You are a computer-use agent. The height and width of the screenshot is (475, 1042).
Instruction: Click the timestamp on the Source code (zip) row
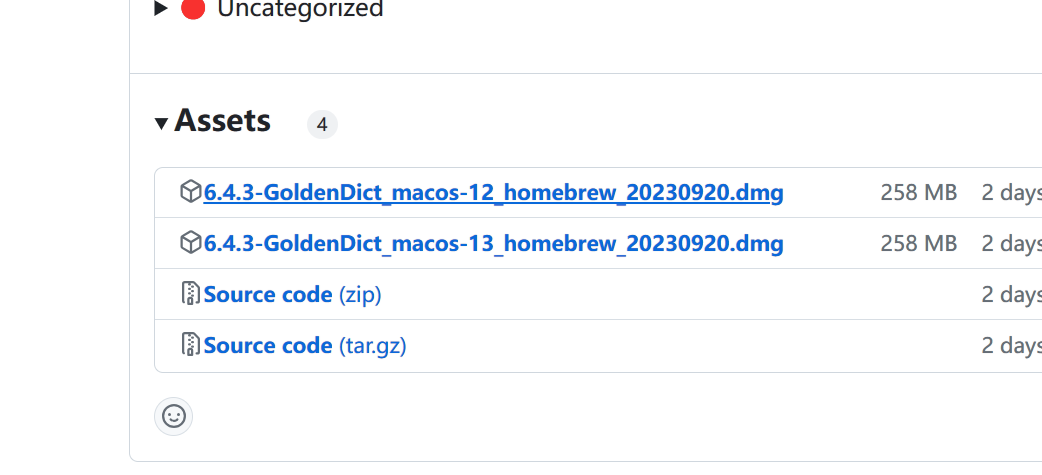(x=1011, y=294)
